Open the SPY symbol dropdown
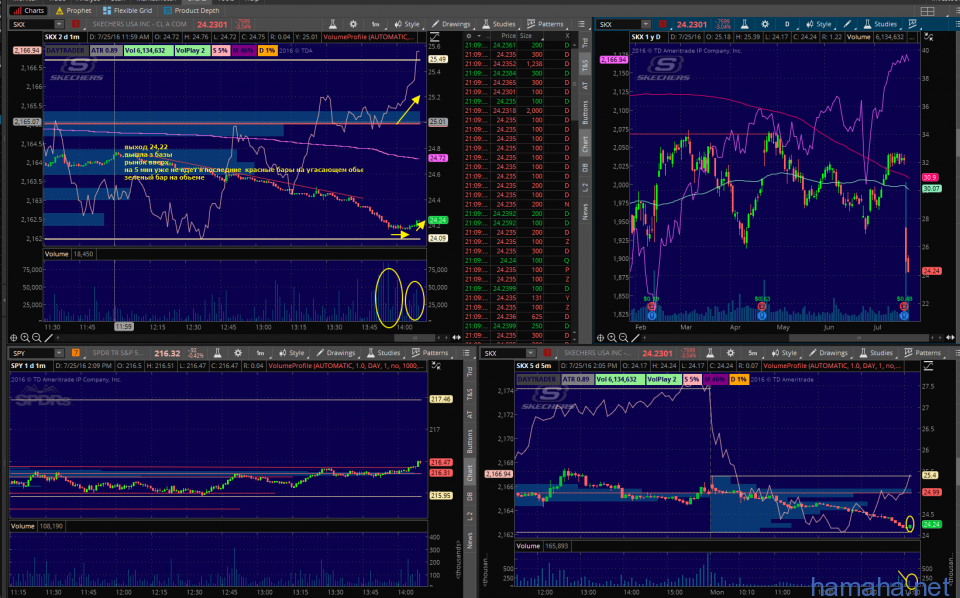 [59, 353]
